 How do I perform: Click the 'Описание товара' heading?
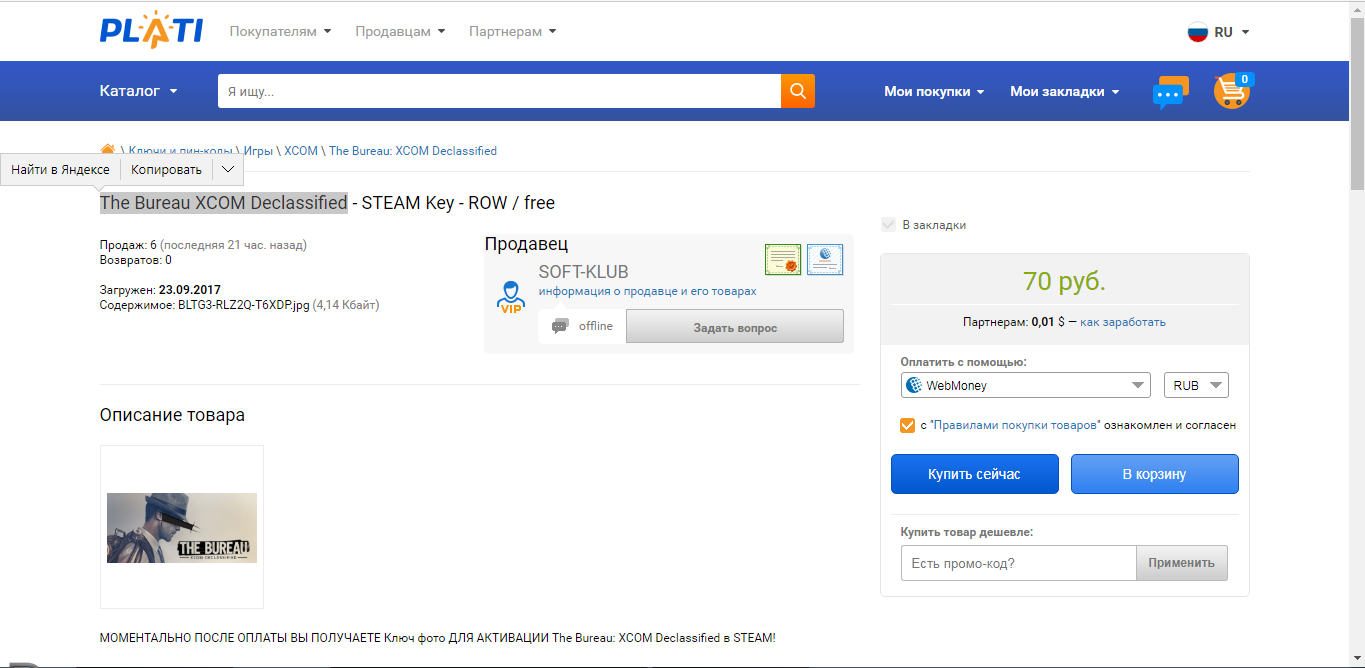(x=172, y=415)
